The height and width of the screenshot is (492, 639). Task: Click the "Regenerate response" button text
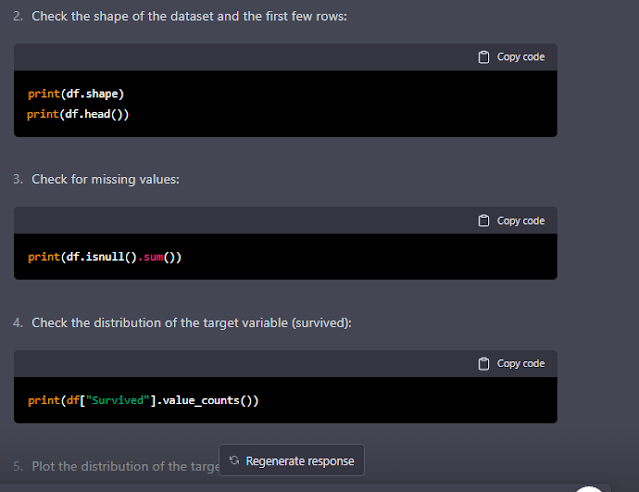pyautogui.click(x=299, y=461)
